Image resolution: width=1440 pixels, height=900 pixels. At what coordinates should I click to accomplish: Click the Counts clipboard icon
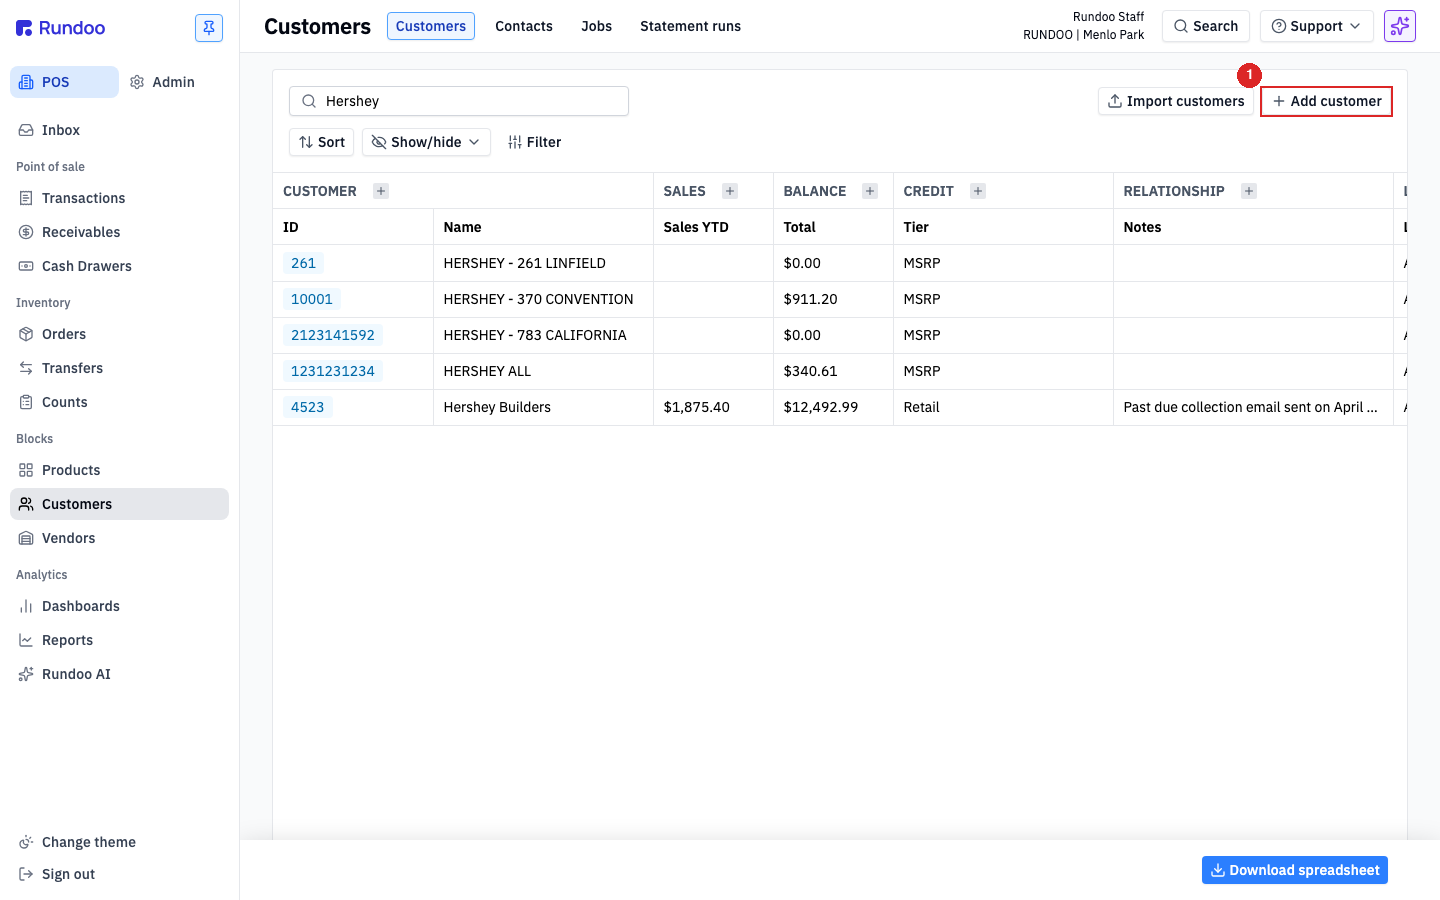[x=26, y=402]
